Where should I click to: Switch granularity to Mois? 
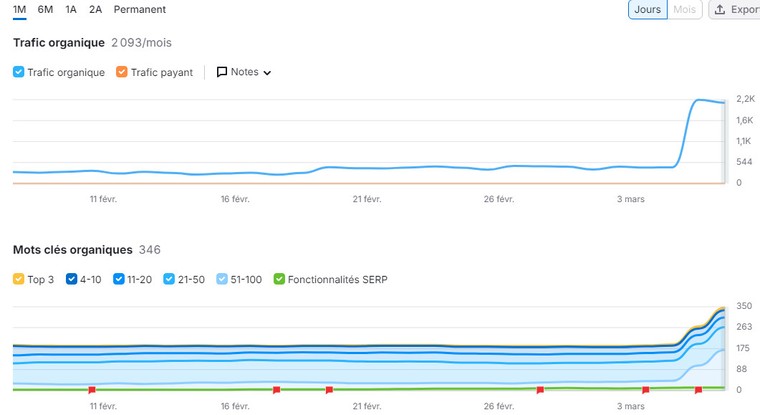[x=685, y=10]
